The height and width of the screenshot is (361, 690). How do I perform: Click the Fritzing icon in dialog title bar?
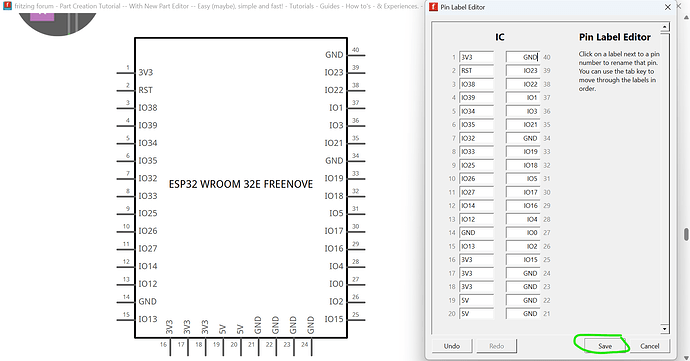433,7
